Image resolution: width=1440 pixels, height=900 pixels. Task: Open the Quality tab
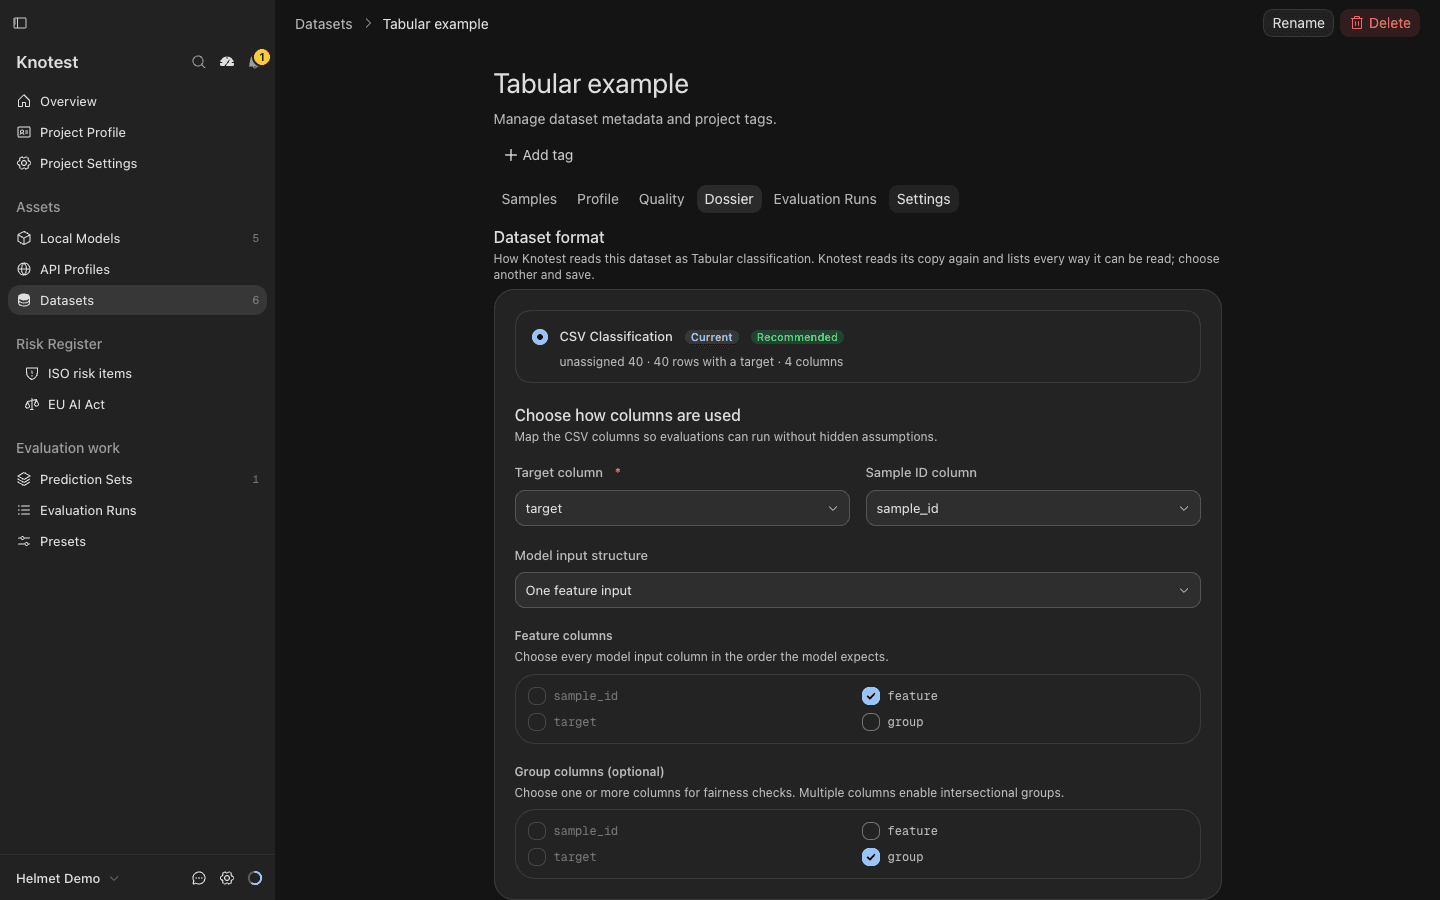662,199
